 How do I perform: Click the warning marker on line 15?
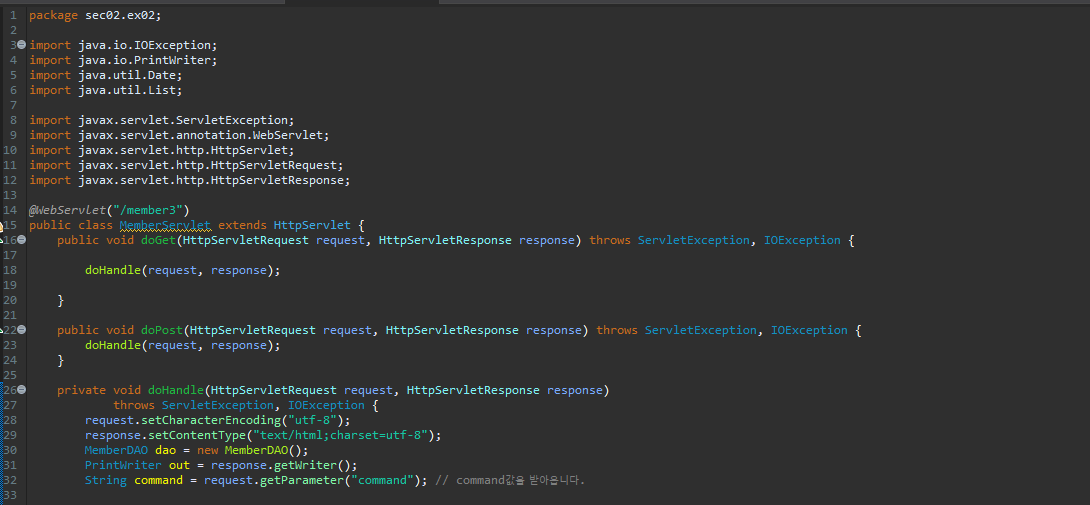pyautogui.click(x=1, y=225)
